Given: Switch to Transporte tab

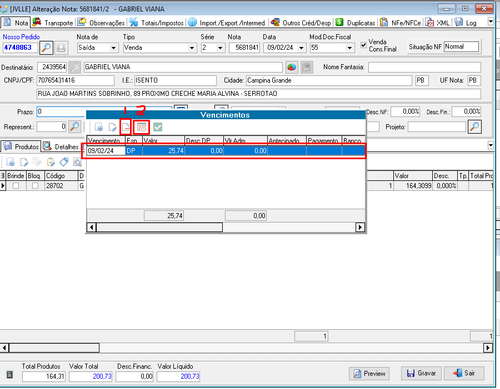Looking at the screenshot, I should pos(53,23).
